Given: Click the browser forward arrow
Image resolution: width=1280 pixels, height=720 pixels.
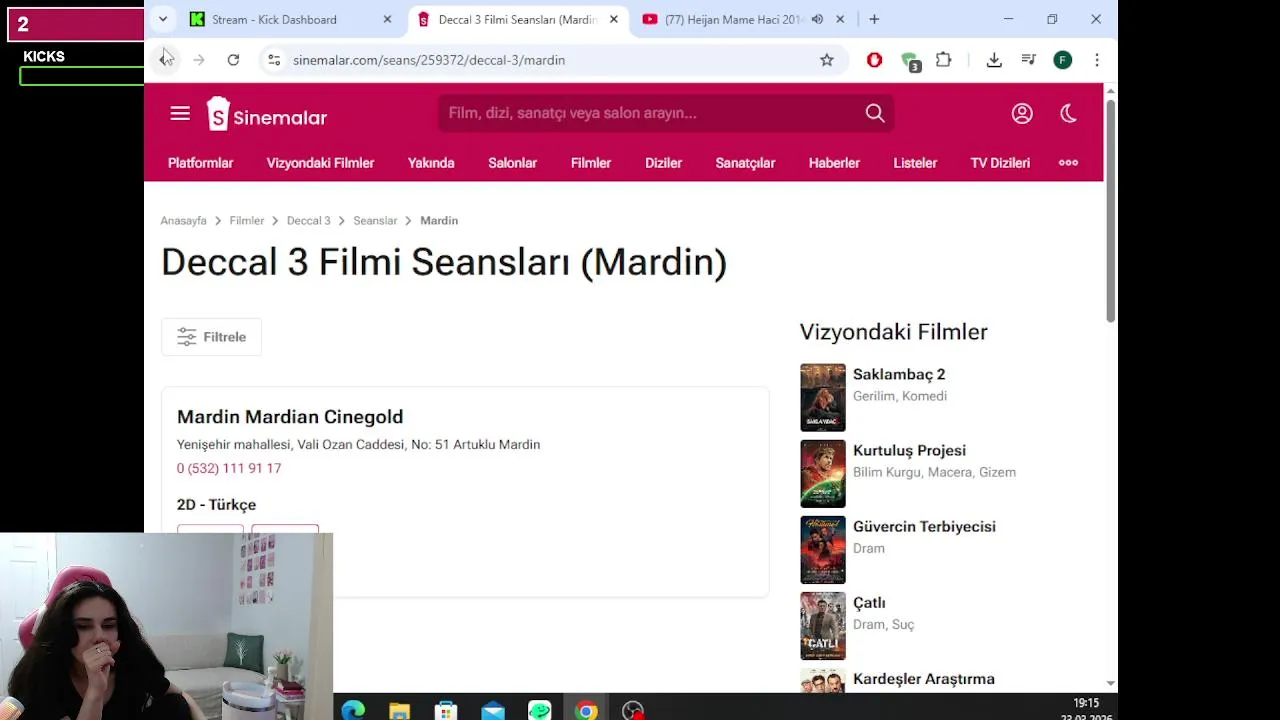Looking at the screenshot, I should 199,60.
